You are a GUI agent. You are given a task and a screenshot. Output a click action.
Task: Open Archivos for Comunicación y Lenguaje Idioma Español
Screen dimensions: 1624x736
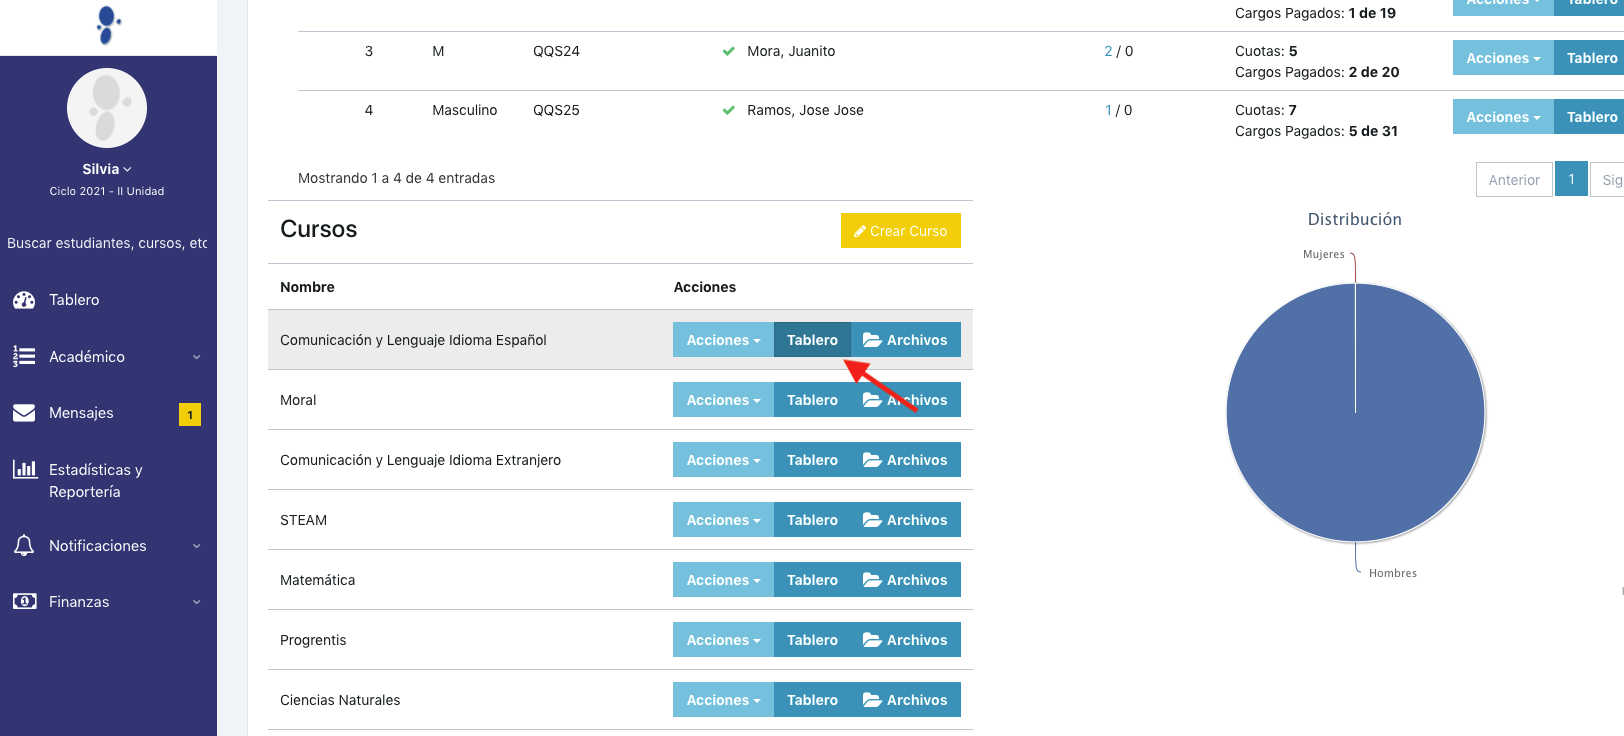(x=906, y=340)
